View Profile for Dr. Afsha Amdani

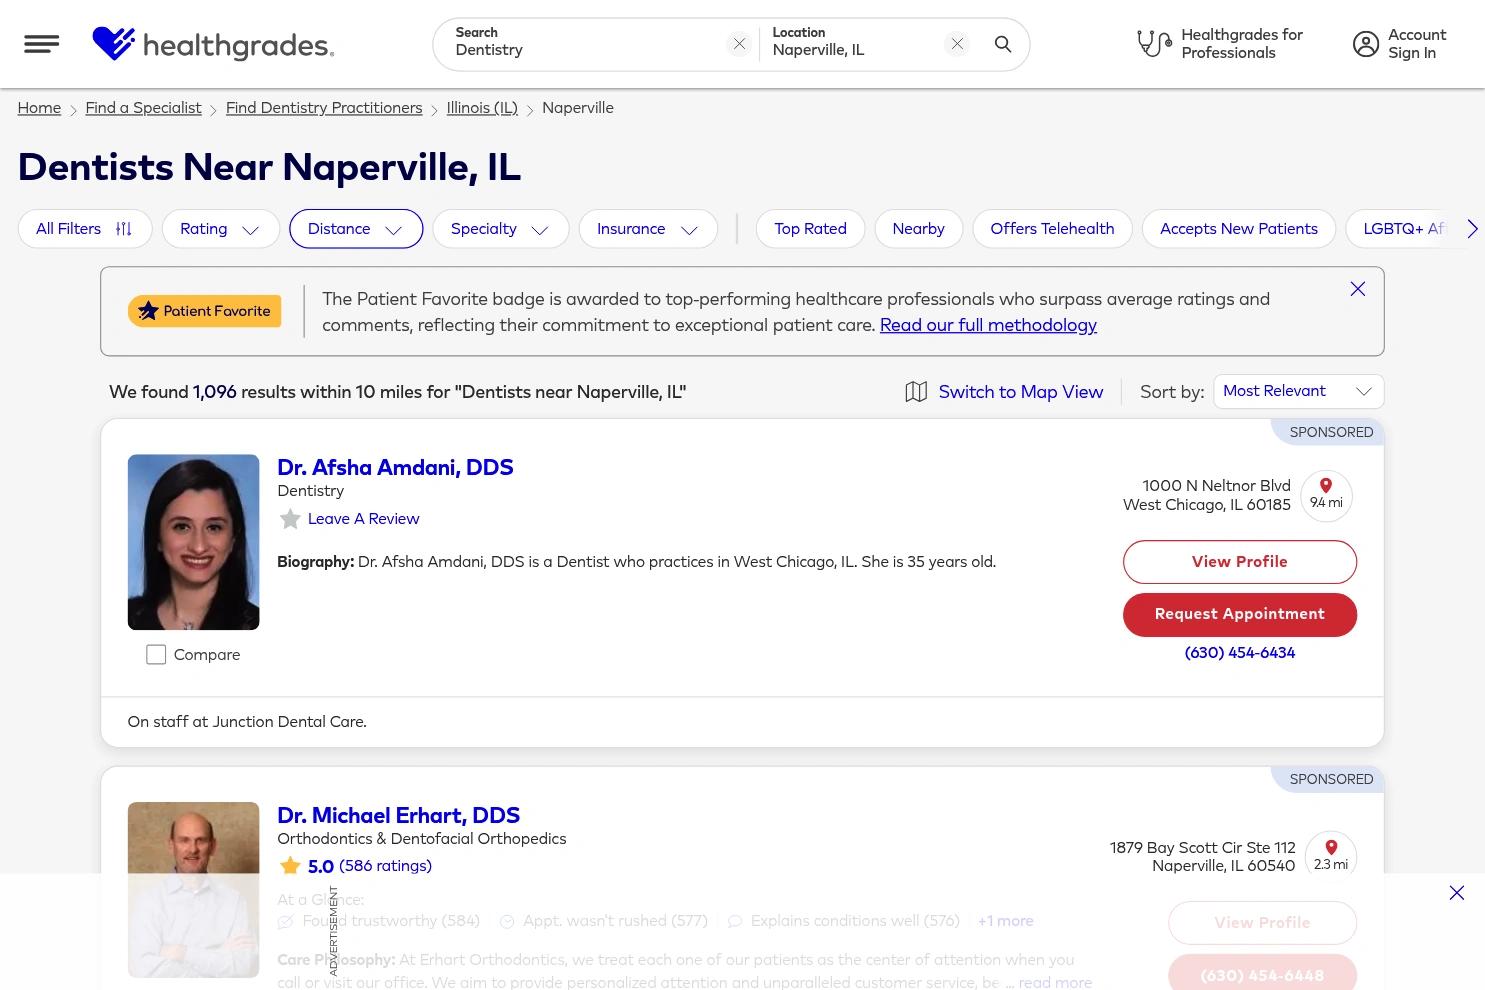(1239, 562)
